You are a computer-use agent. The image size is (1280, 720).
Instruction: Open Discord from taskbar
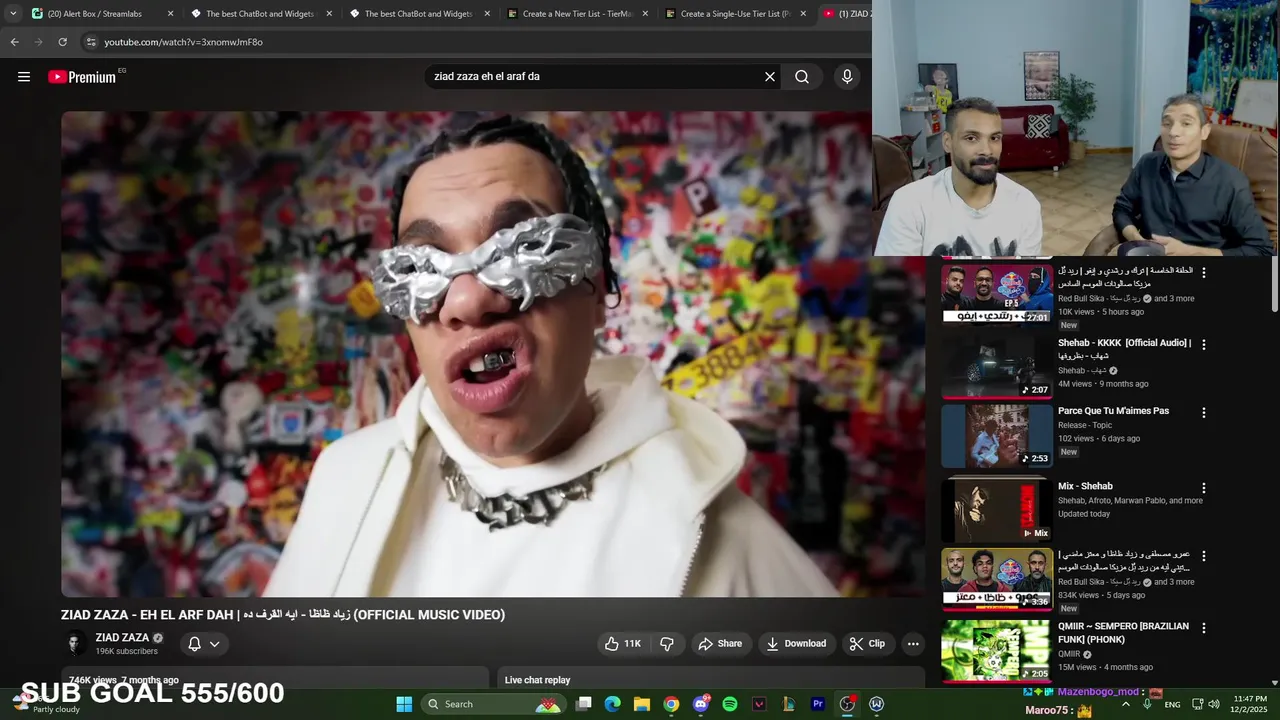(x=701, y=704)
